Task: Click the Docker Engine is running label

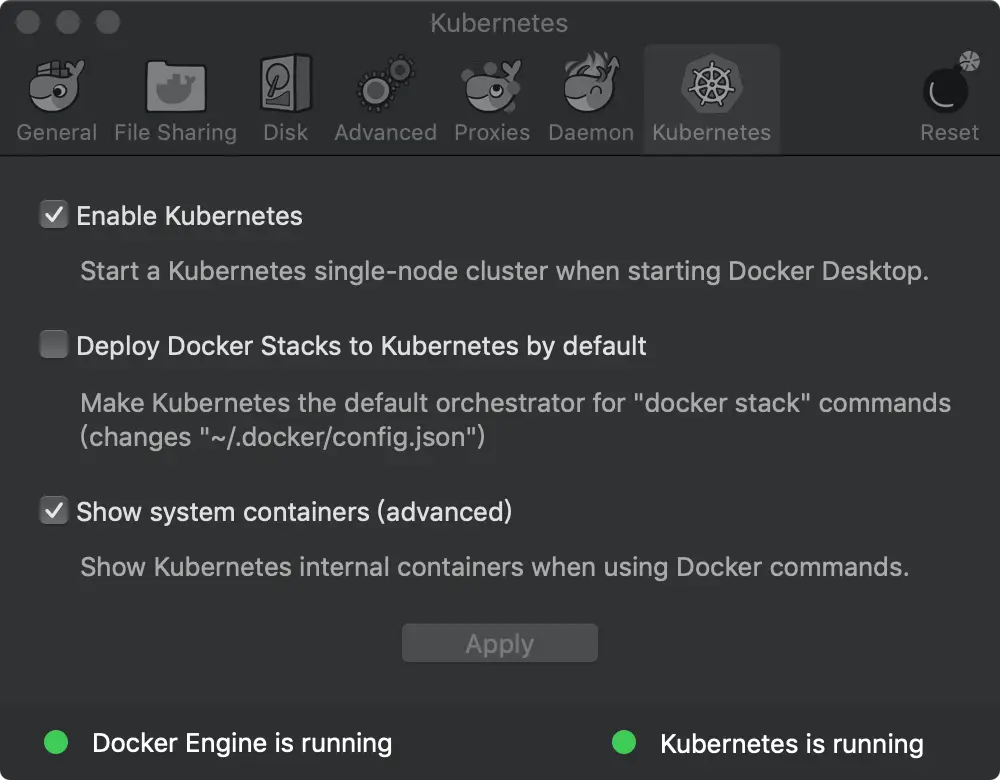Action: (x=241, y=743)
